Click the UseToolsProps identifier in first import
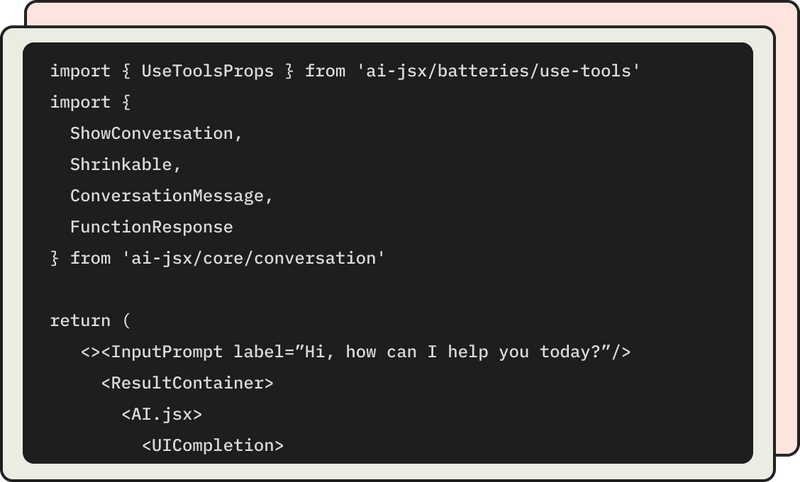Image resolution: width=800 pixels, height=482 pixels. 208,71
